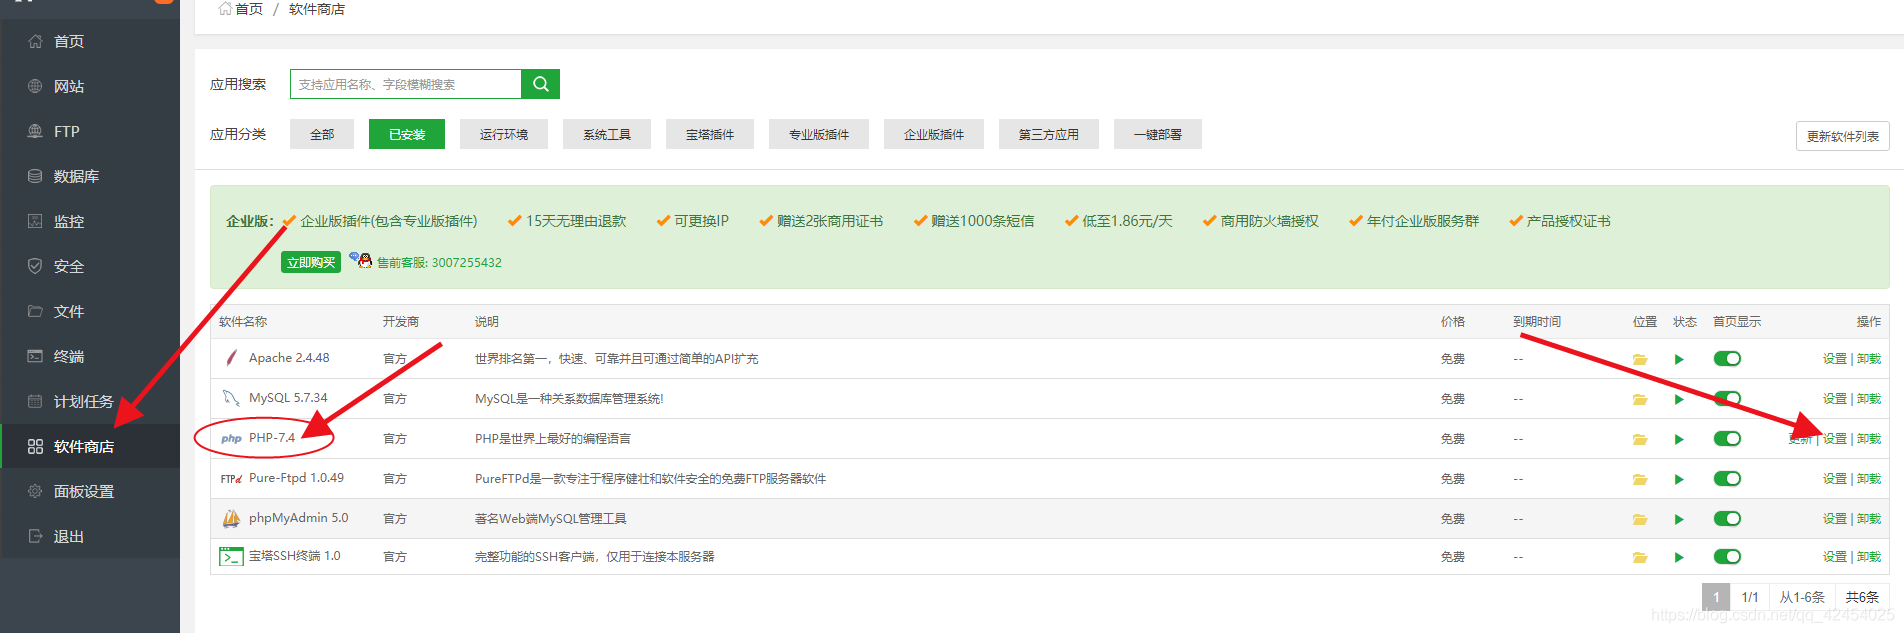Open the phpMyAdmin row folder location icon
Screen dimensions: 1904x633
1640,519
